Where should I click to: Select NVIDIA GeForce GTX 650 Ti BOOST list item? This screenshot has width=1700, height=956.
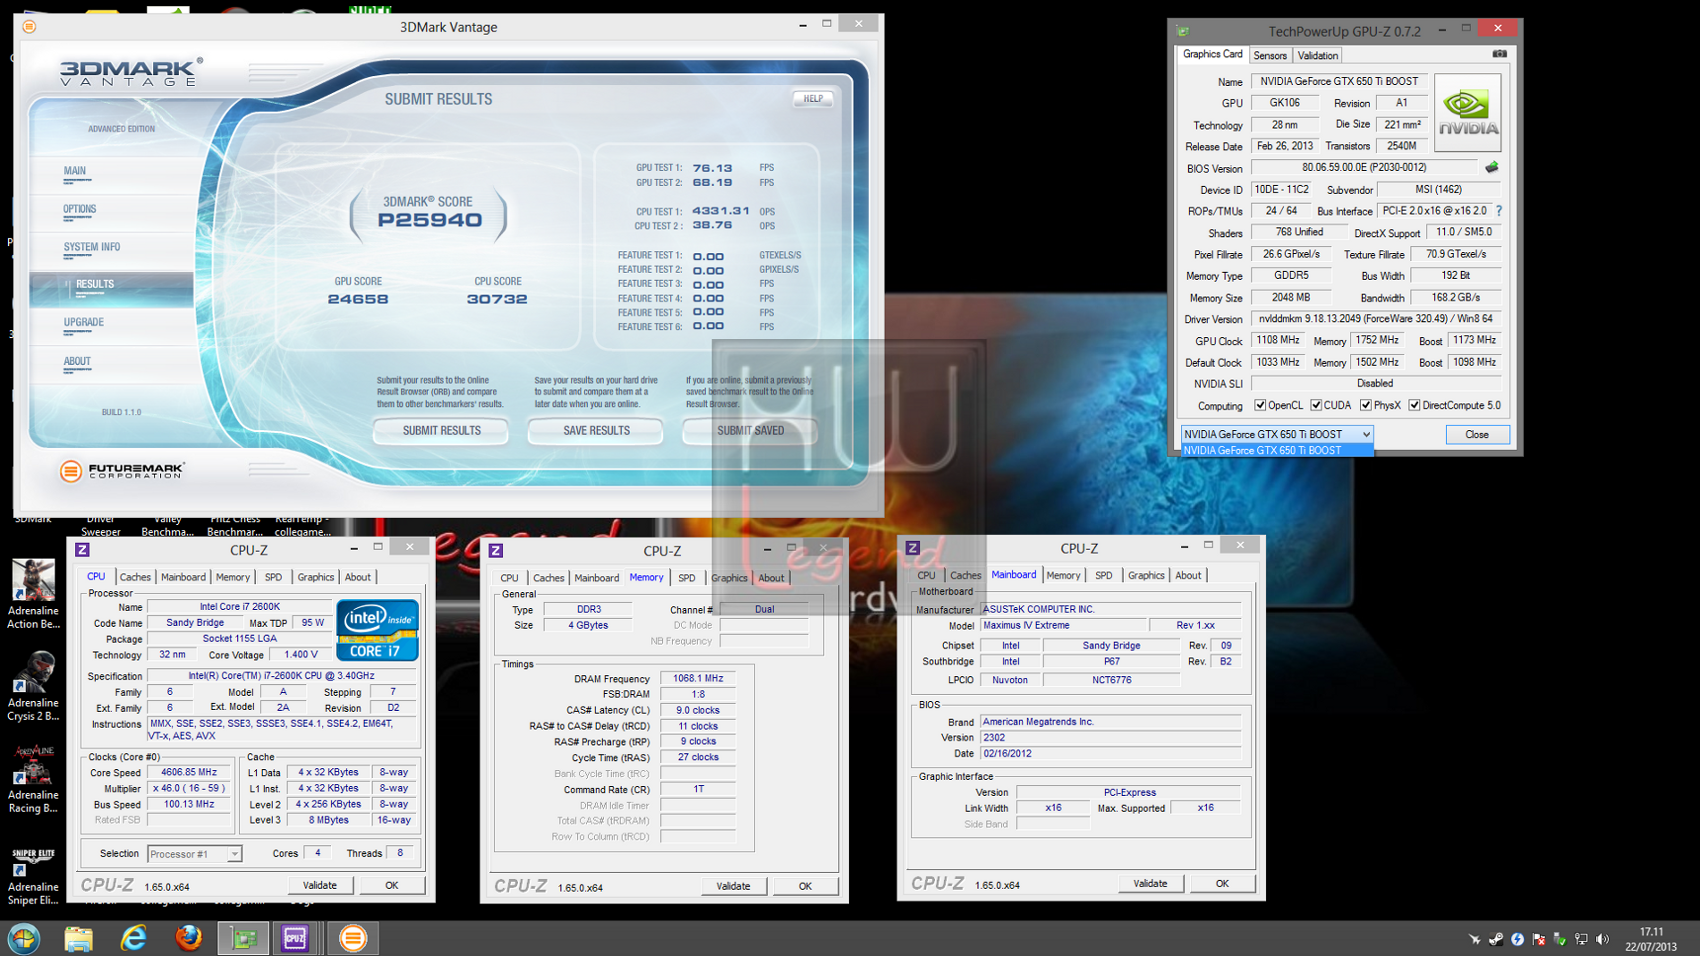click(1277, 450)
